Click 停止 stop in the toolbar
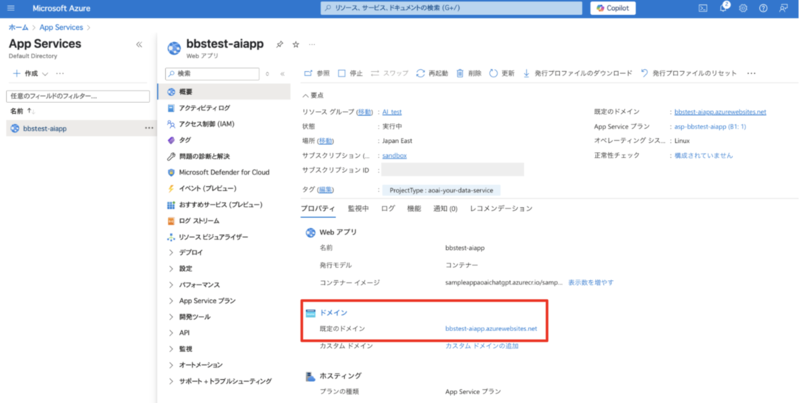 coord(350,73)
